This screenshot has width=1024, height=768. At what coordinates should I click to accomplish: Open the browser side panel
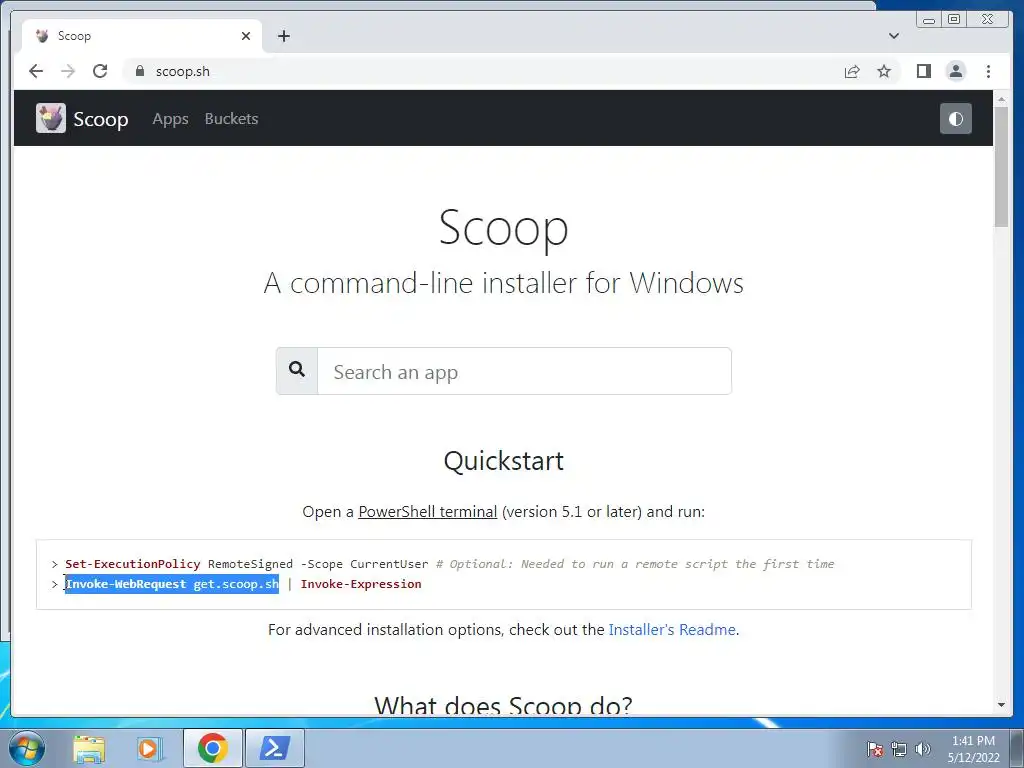point(923,71)
